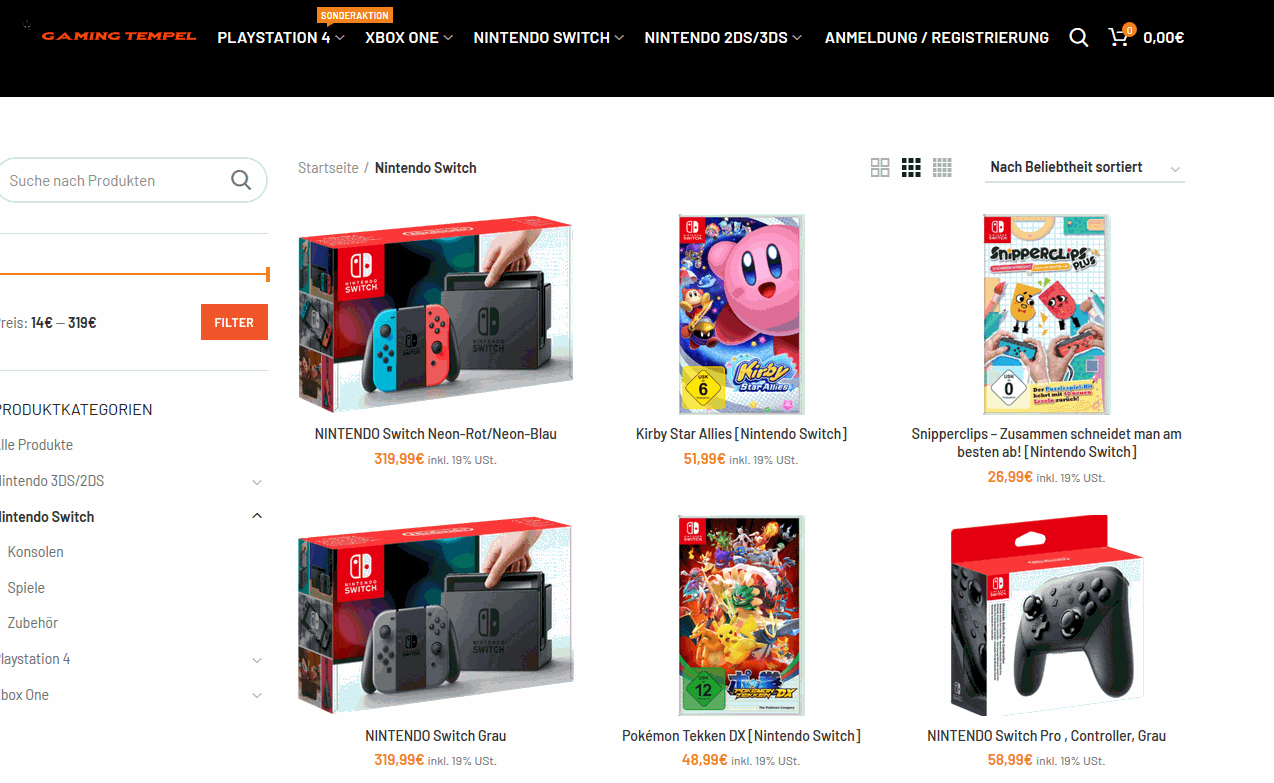This screenshot has height=783, width=1274.
Task: Open the PLAYSTATION 4 menu
Action: (x=280, y=38)
